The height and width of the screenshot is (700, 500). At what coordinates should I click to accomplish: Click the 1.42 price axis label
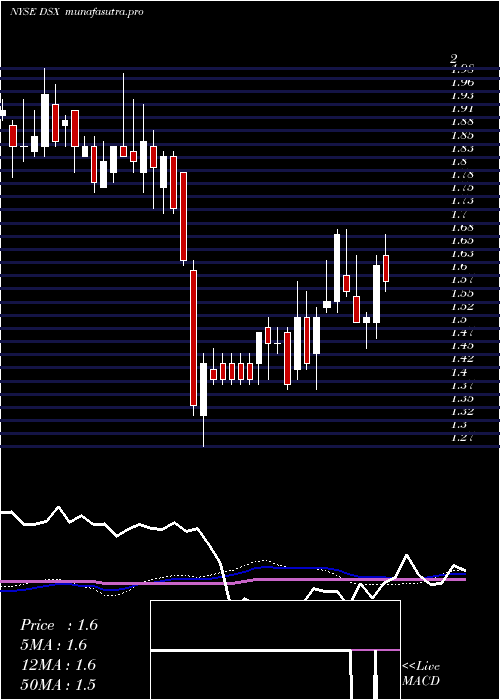[462, 359]
